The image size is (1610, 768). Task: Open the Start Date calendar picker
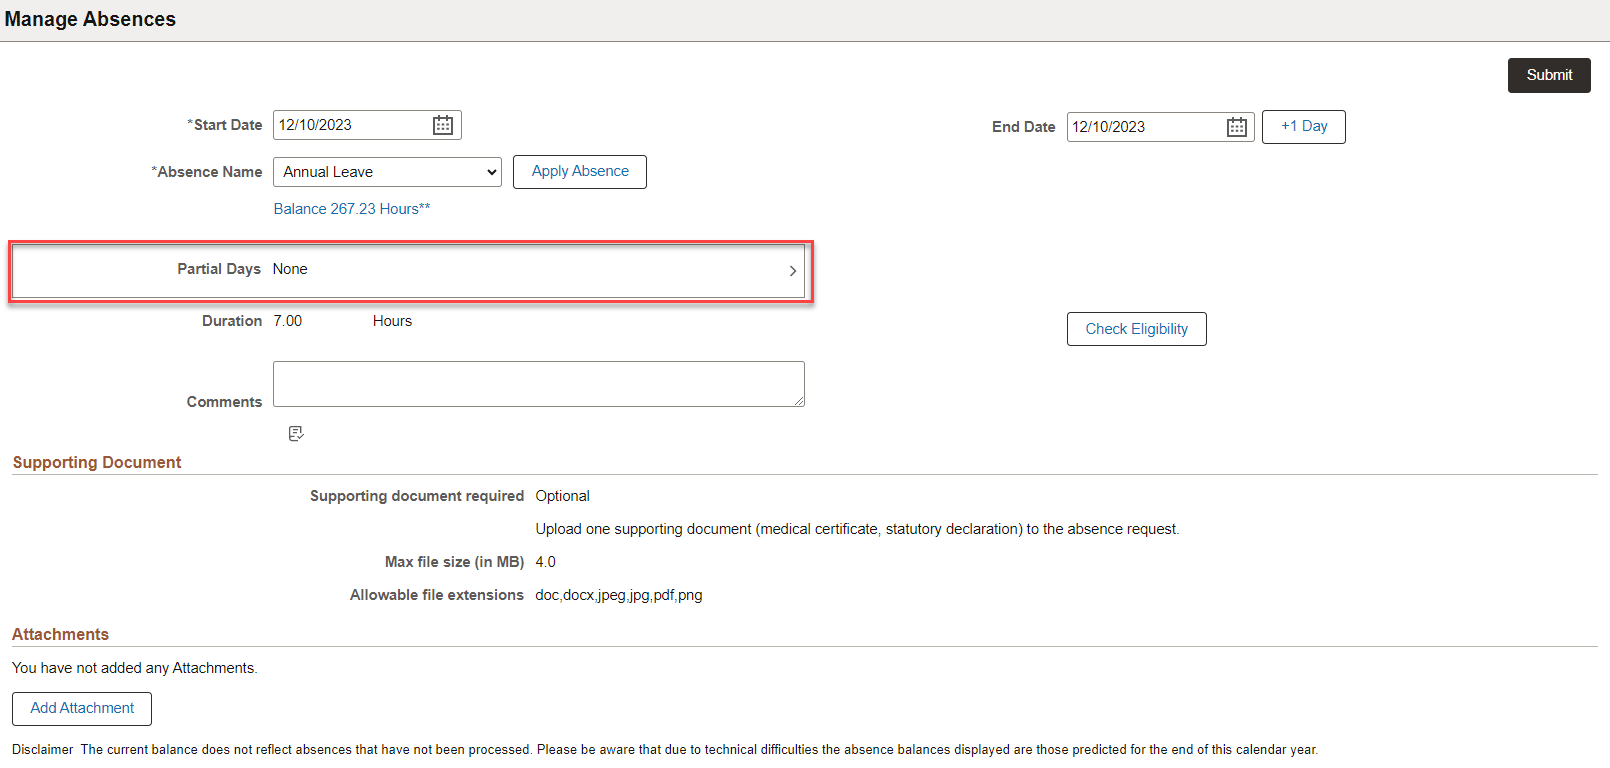443,125
